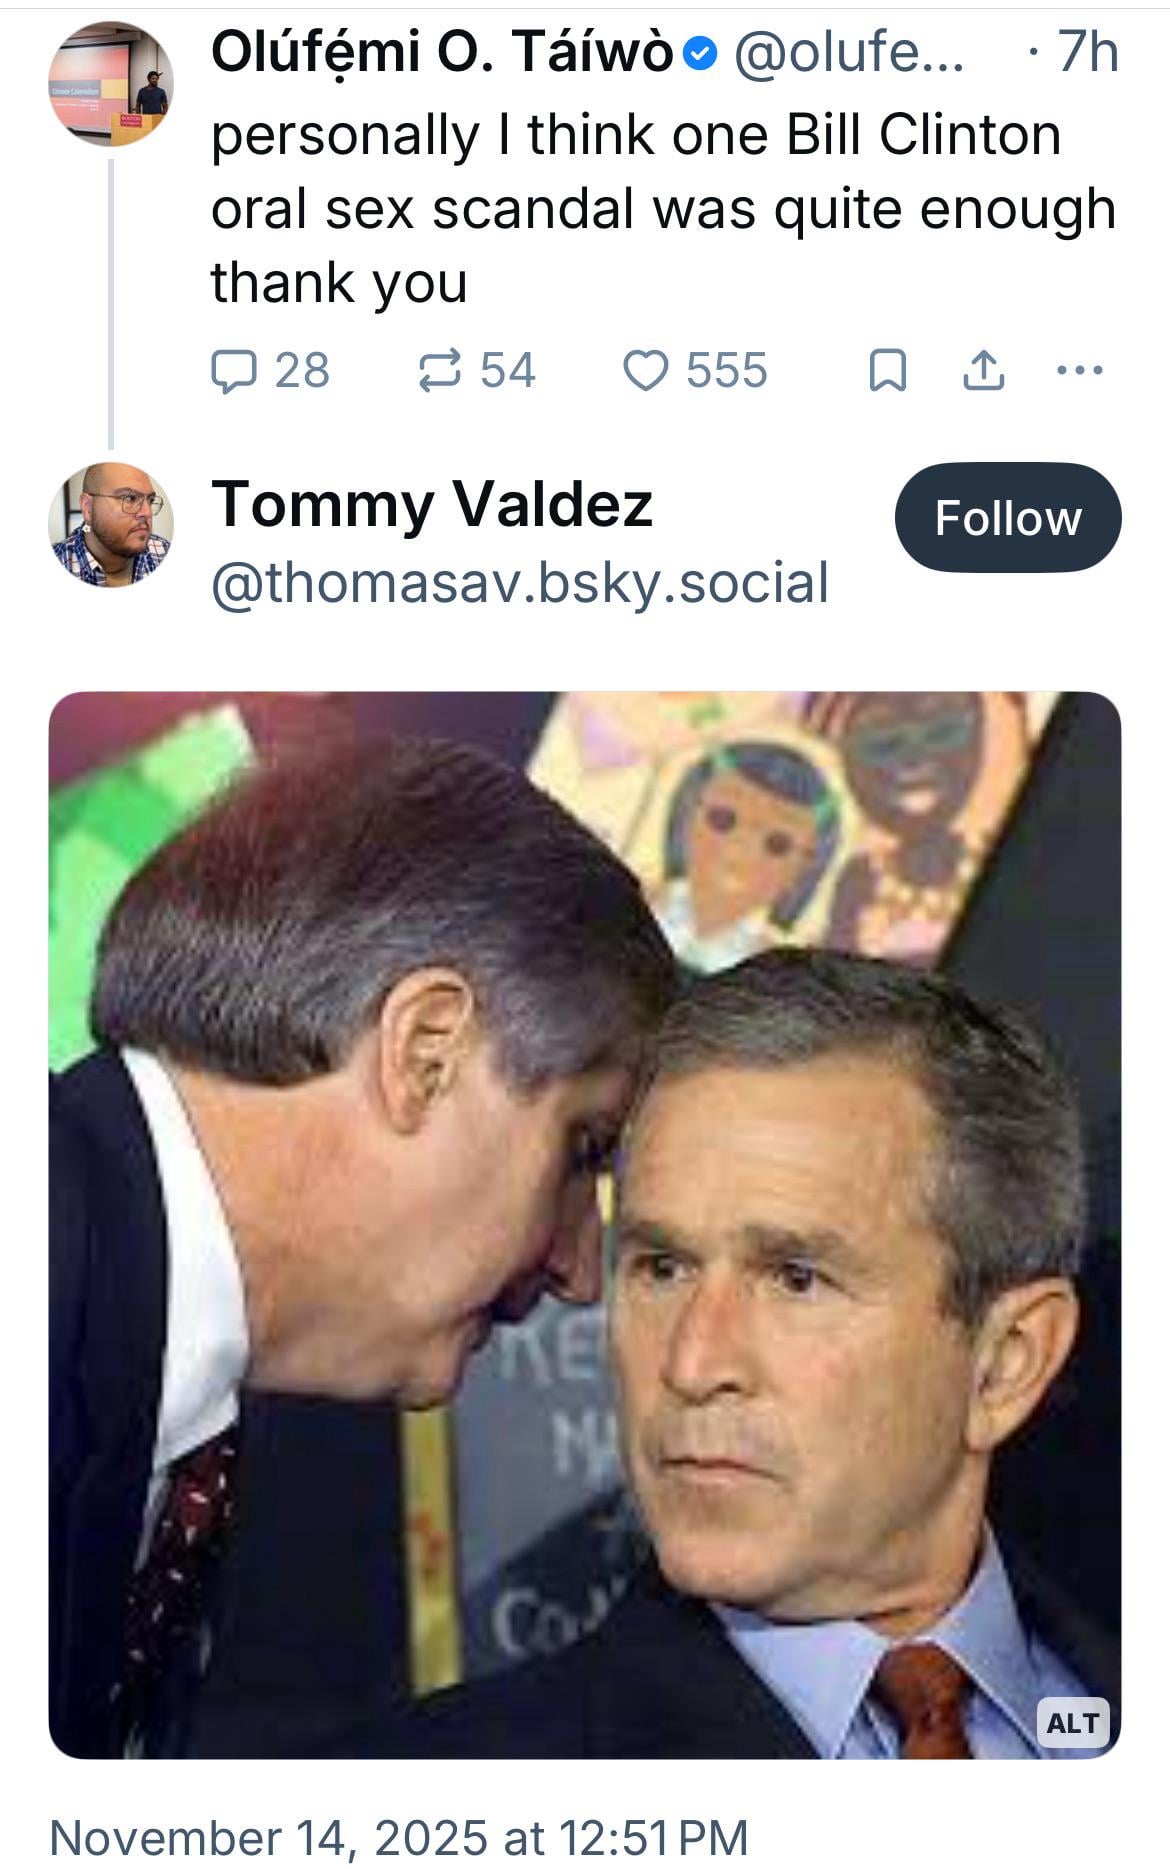
Task: Click the truncated @olufe... handle
Action: point(849,53)
